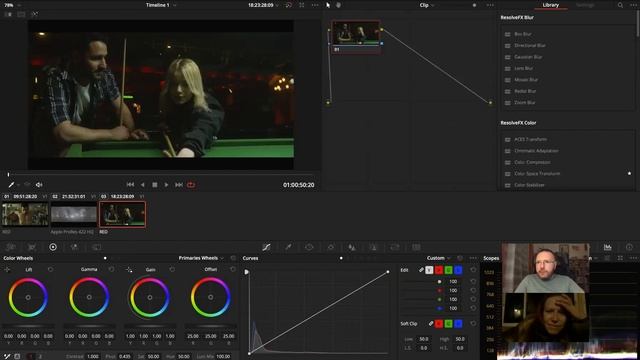Select green channel for Soft Clip
The image size is (640, 360).
pos(448,324)
